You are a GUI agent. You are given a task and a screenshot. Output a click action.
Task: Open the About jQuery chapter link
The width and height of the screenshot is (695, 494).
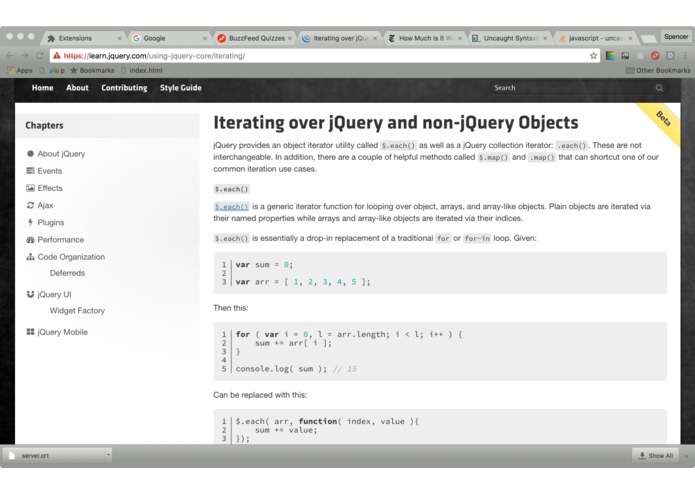point(61,154)
